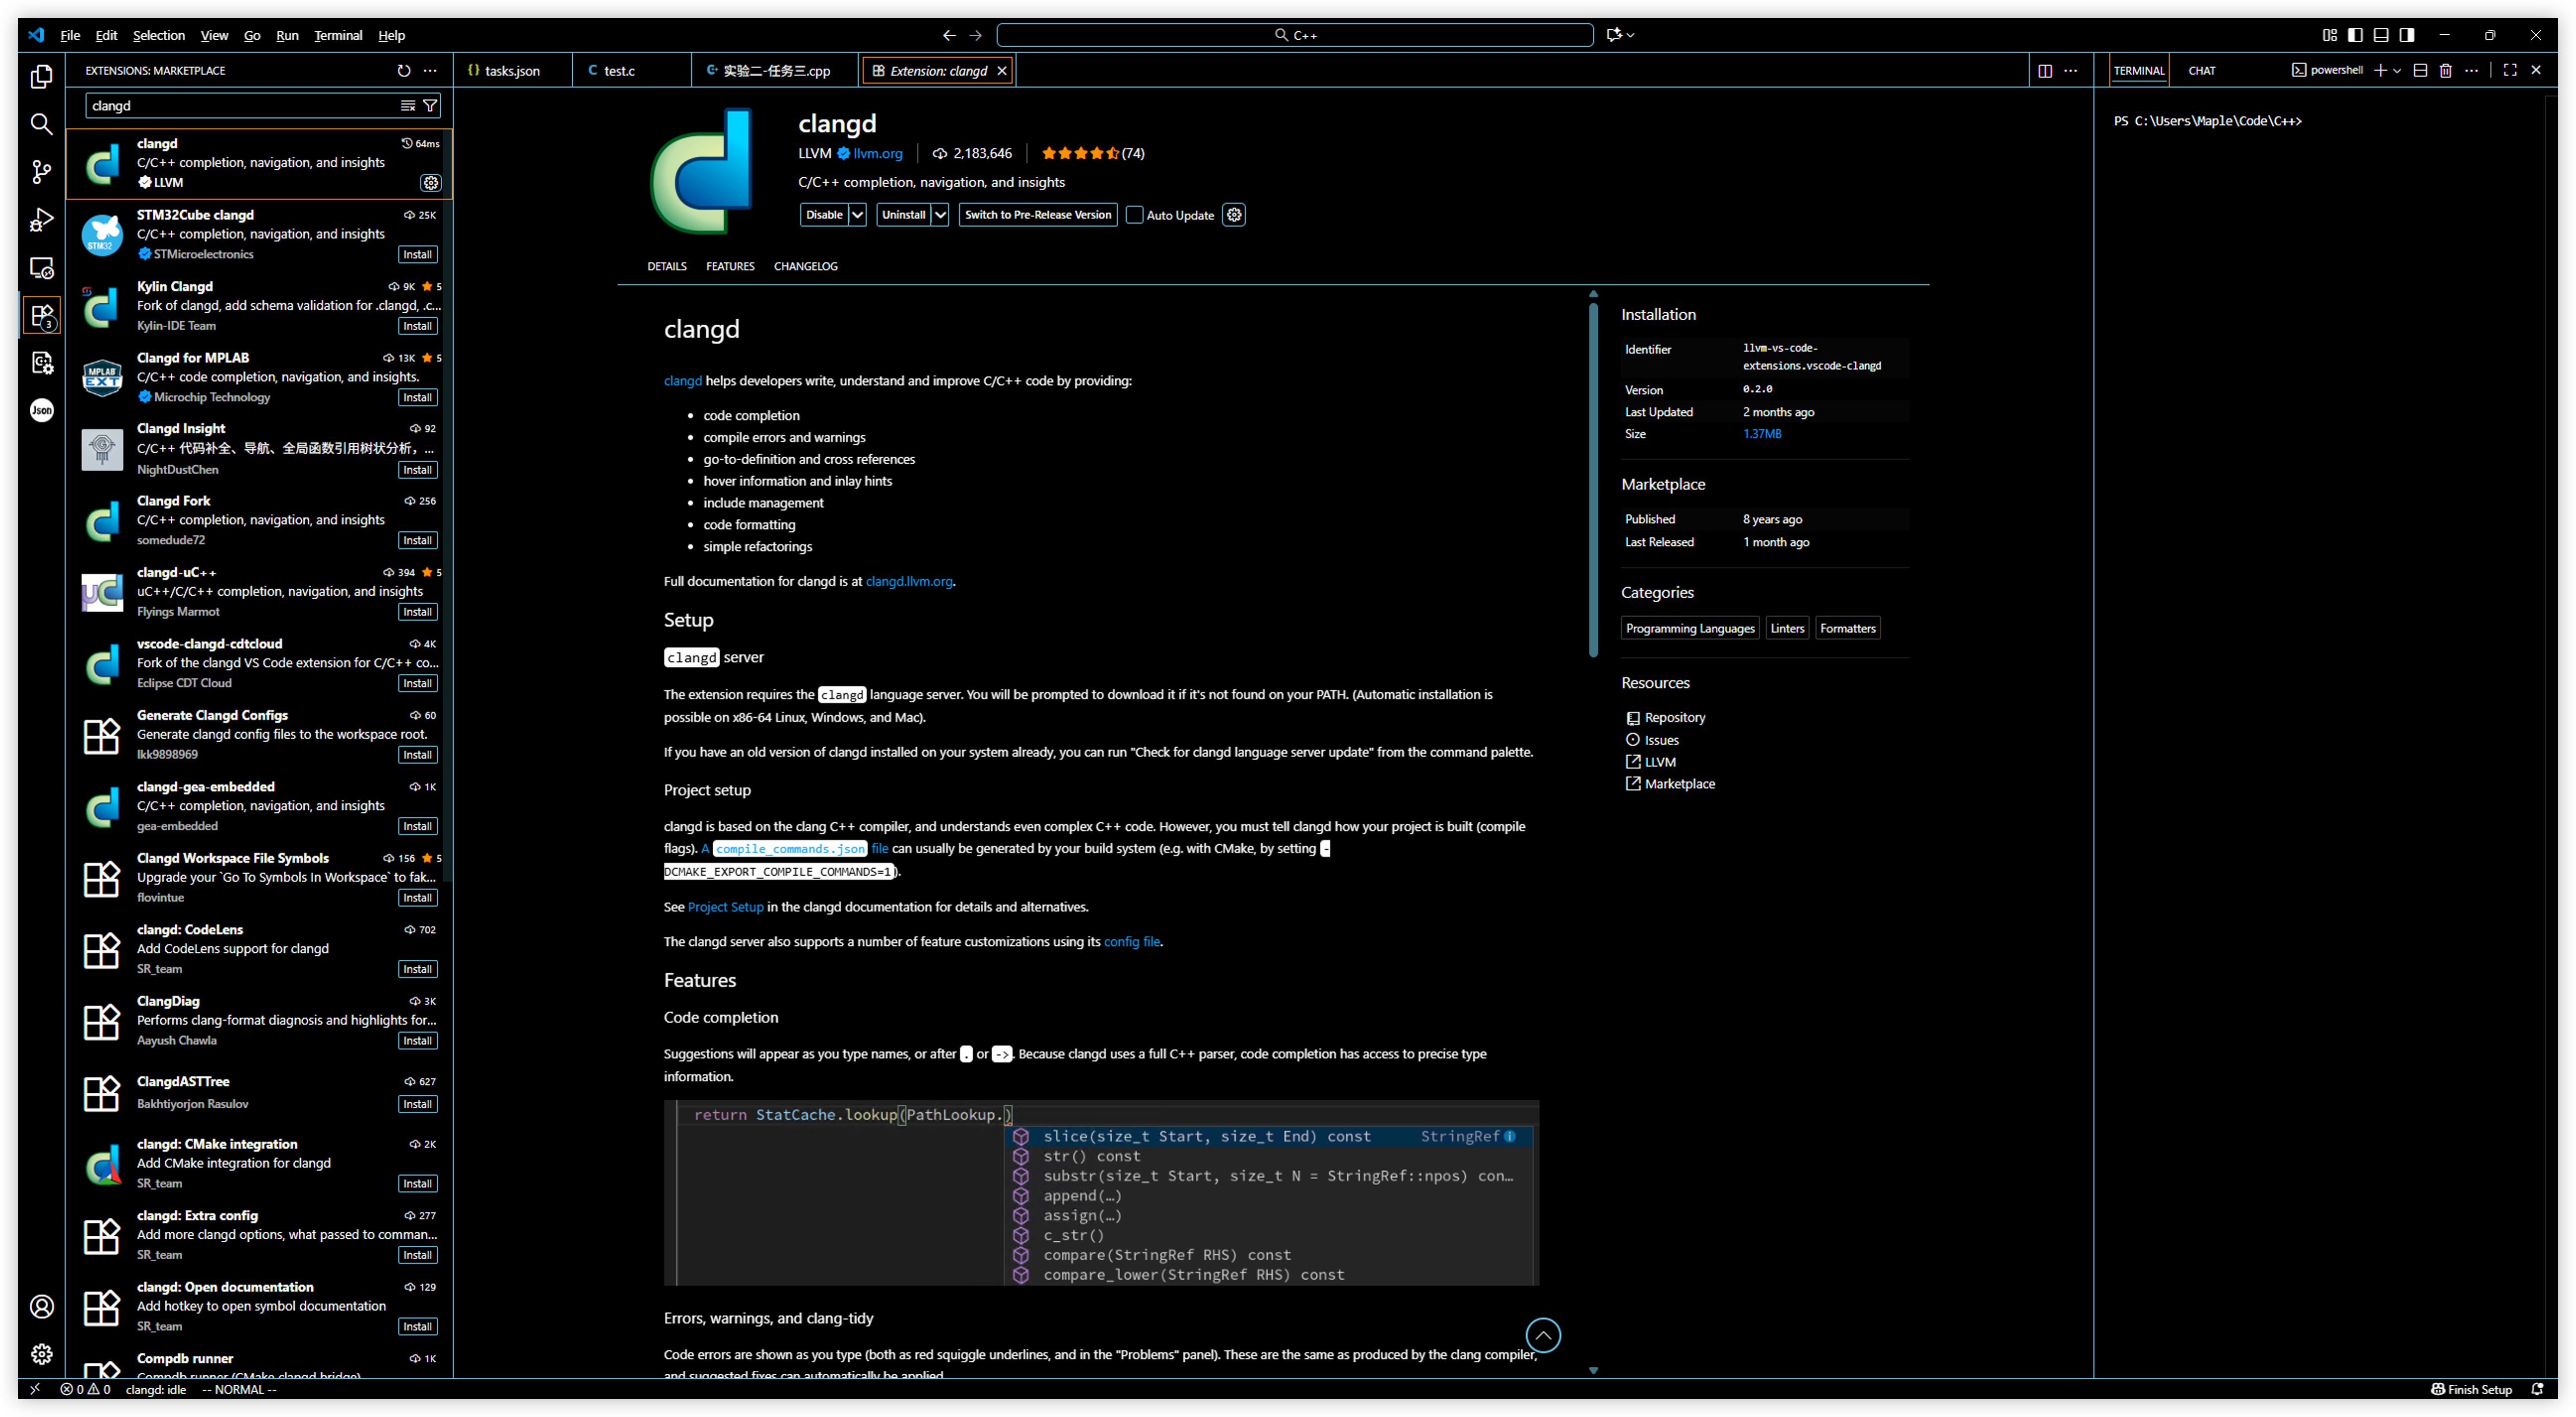
Task: Expand the Disable button dropdown arrow
Action: [x=857, y=215]
